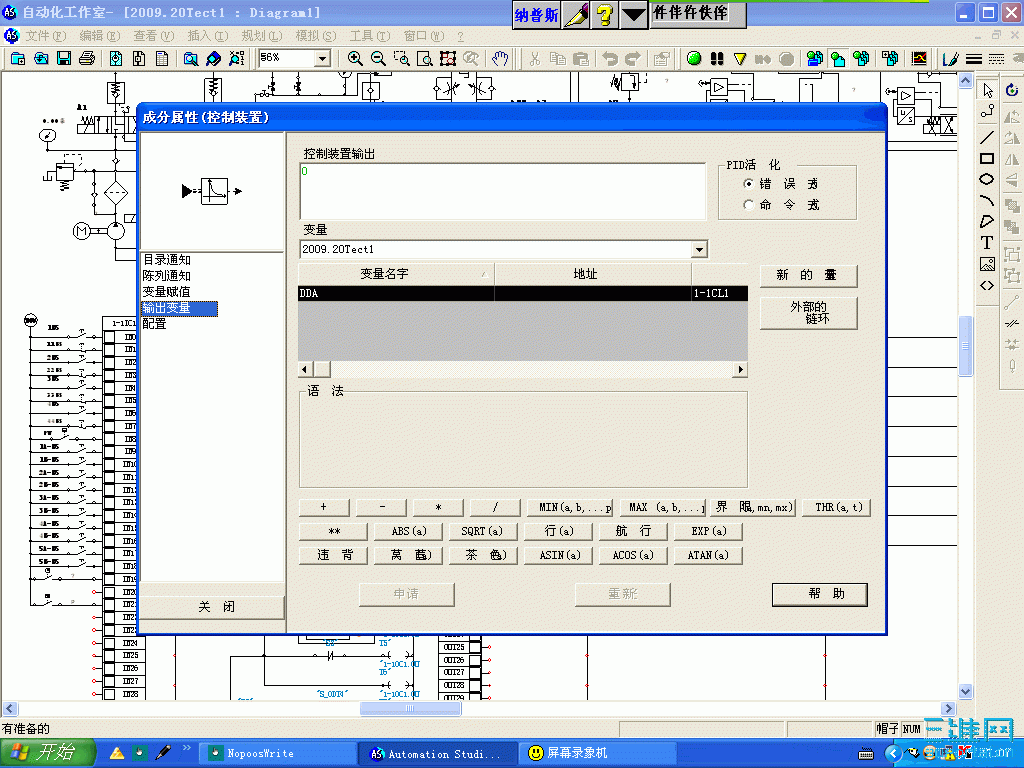1024x768 pixels.
Task: Open the 2009.20Tect1 variable dropdown
Action: point(700,249)
